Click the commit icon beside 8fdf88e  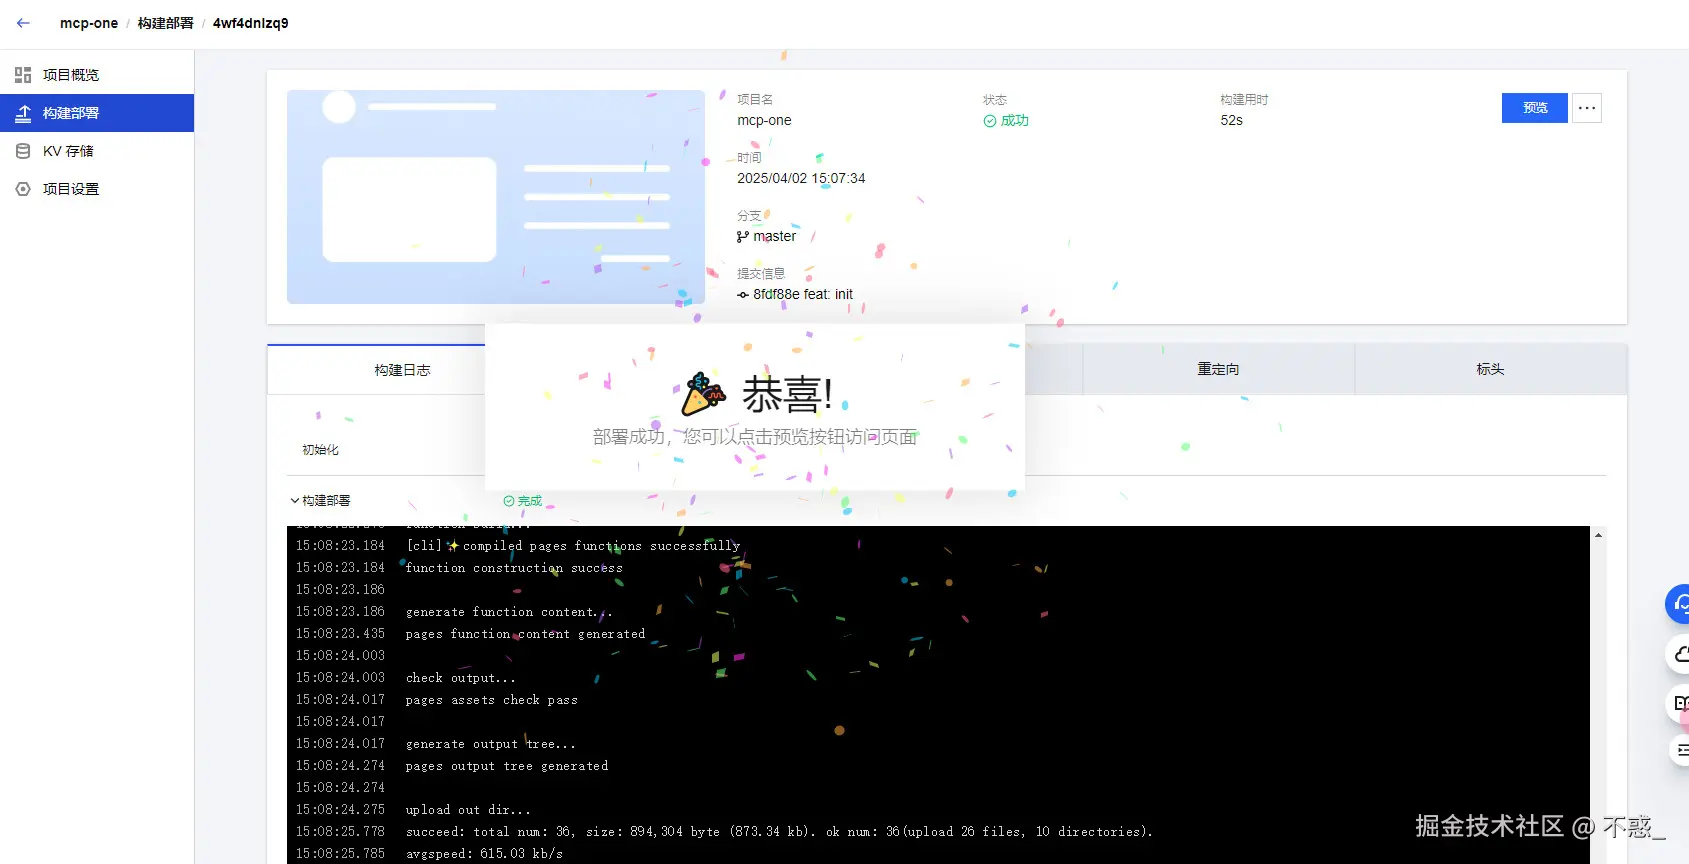pos(743,295)
